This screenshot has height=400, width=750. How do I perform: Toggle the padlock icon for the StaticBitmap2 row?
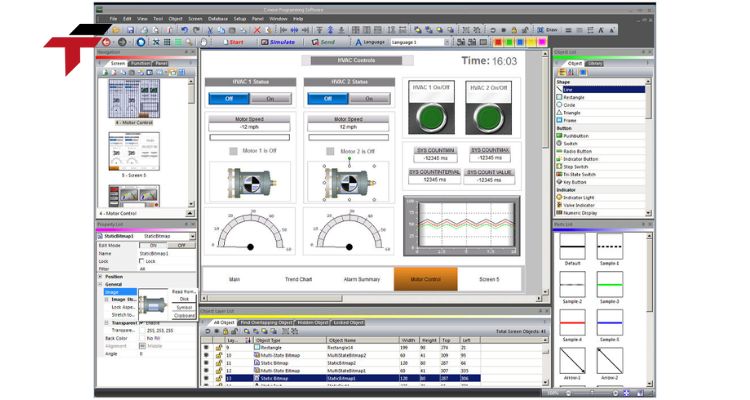click(x=219, y=363)
